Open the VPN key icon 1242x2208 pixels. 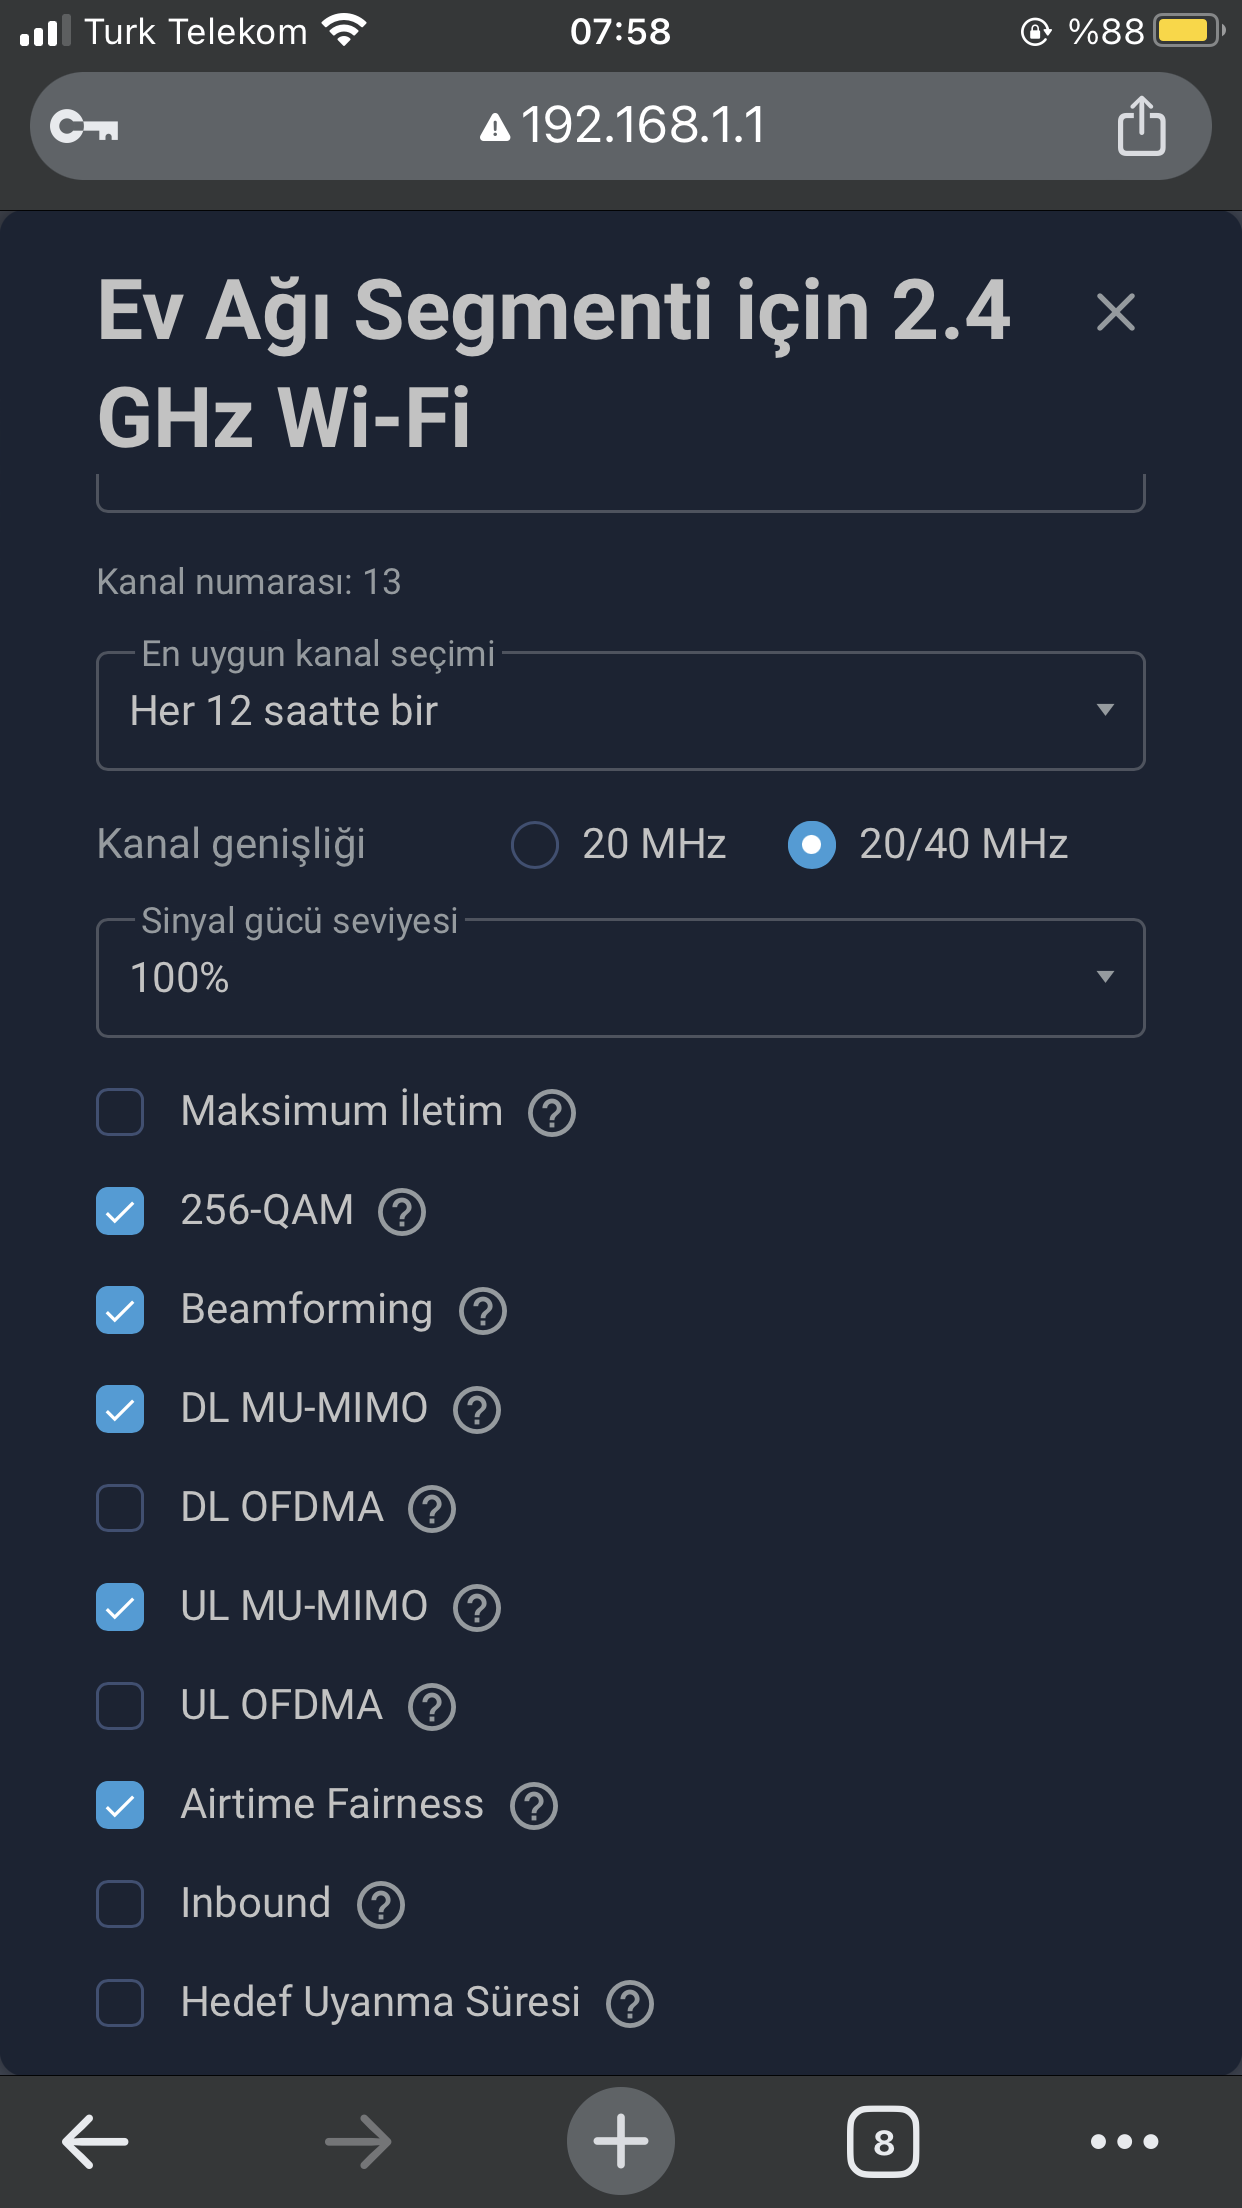pos(85,127)
